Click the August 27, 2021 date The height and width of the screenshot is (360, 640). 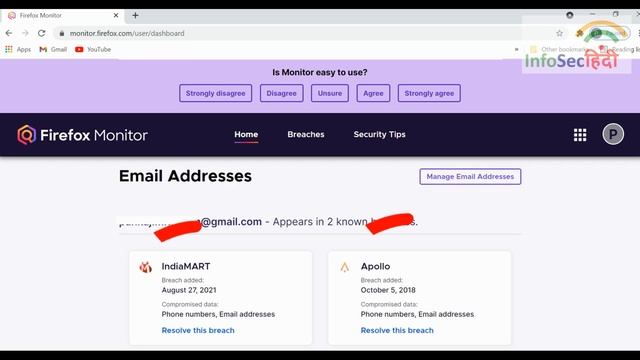point(189,290)
